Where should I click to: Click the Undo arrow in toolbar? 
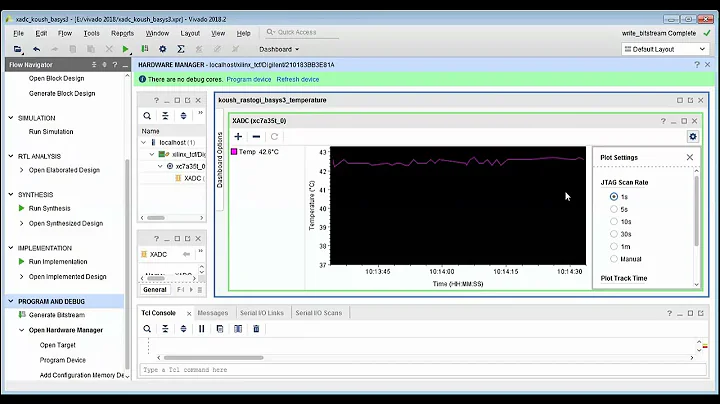pyautogui.click(x=36, y=49)
